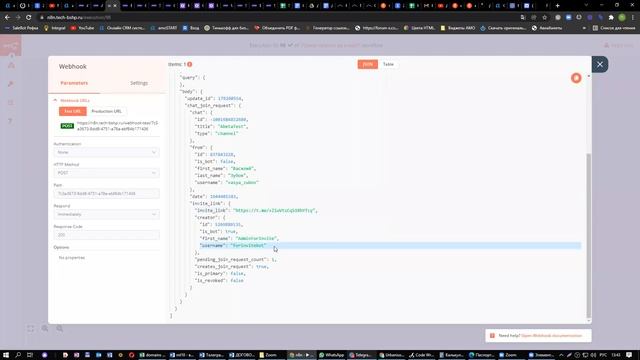Click the browser Forward arrow

pos(18,18)
